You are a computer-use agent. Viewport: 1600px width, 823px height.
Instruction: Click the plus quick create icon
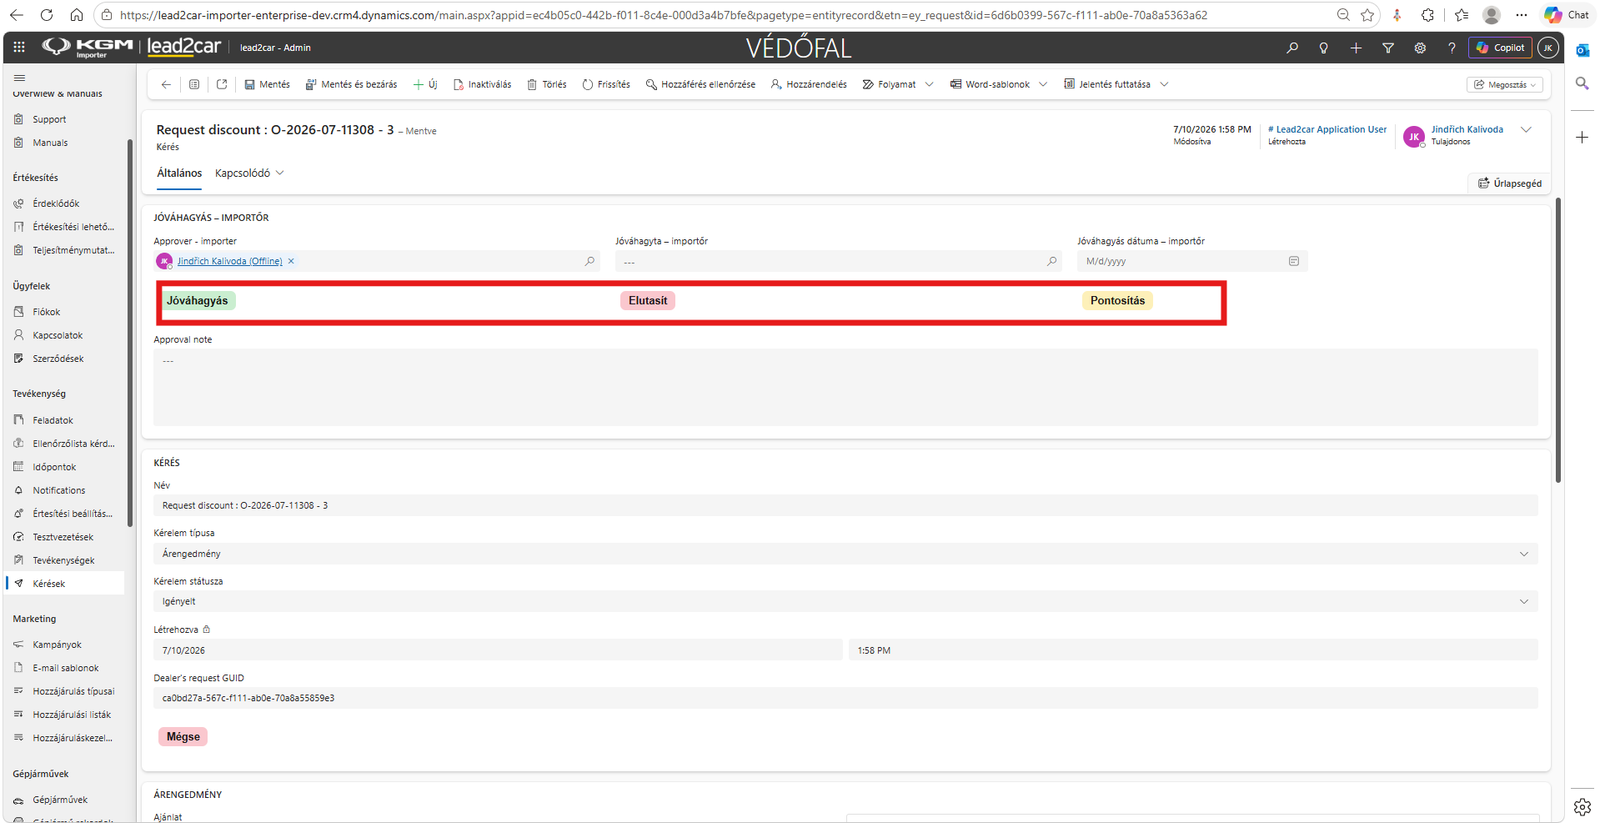point(1356,48)
